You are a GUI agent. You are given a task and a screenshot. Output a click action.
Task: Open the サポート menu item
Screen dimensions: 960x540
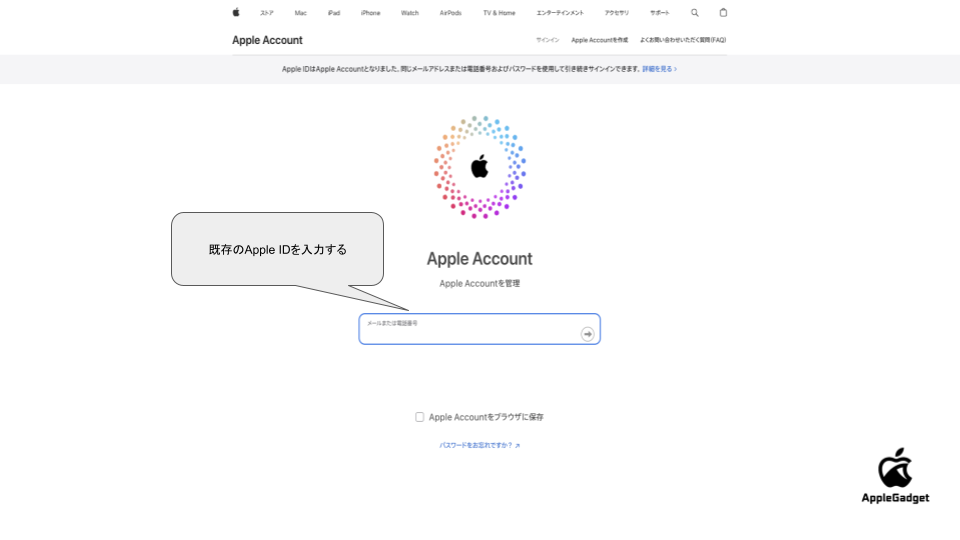[659, 13]
